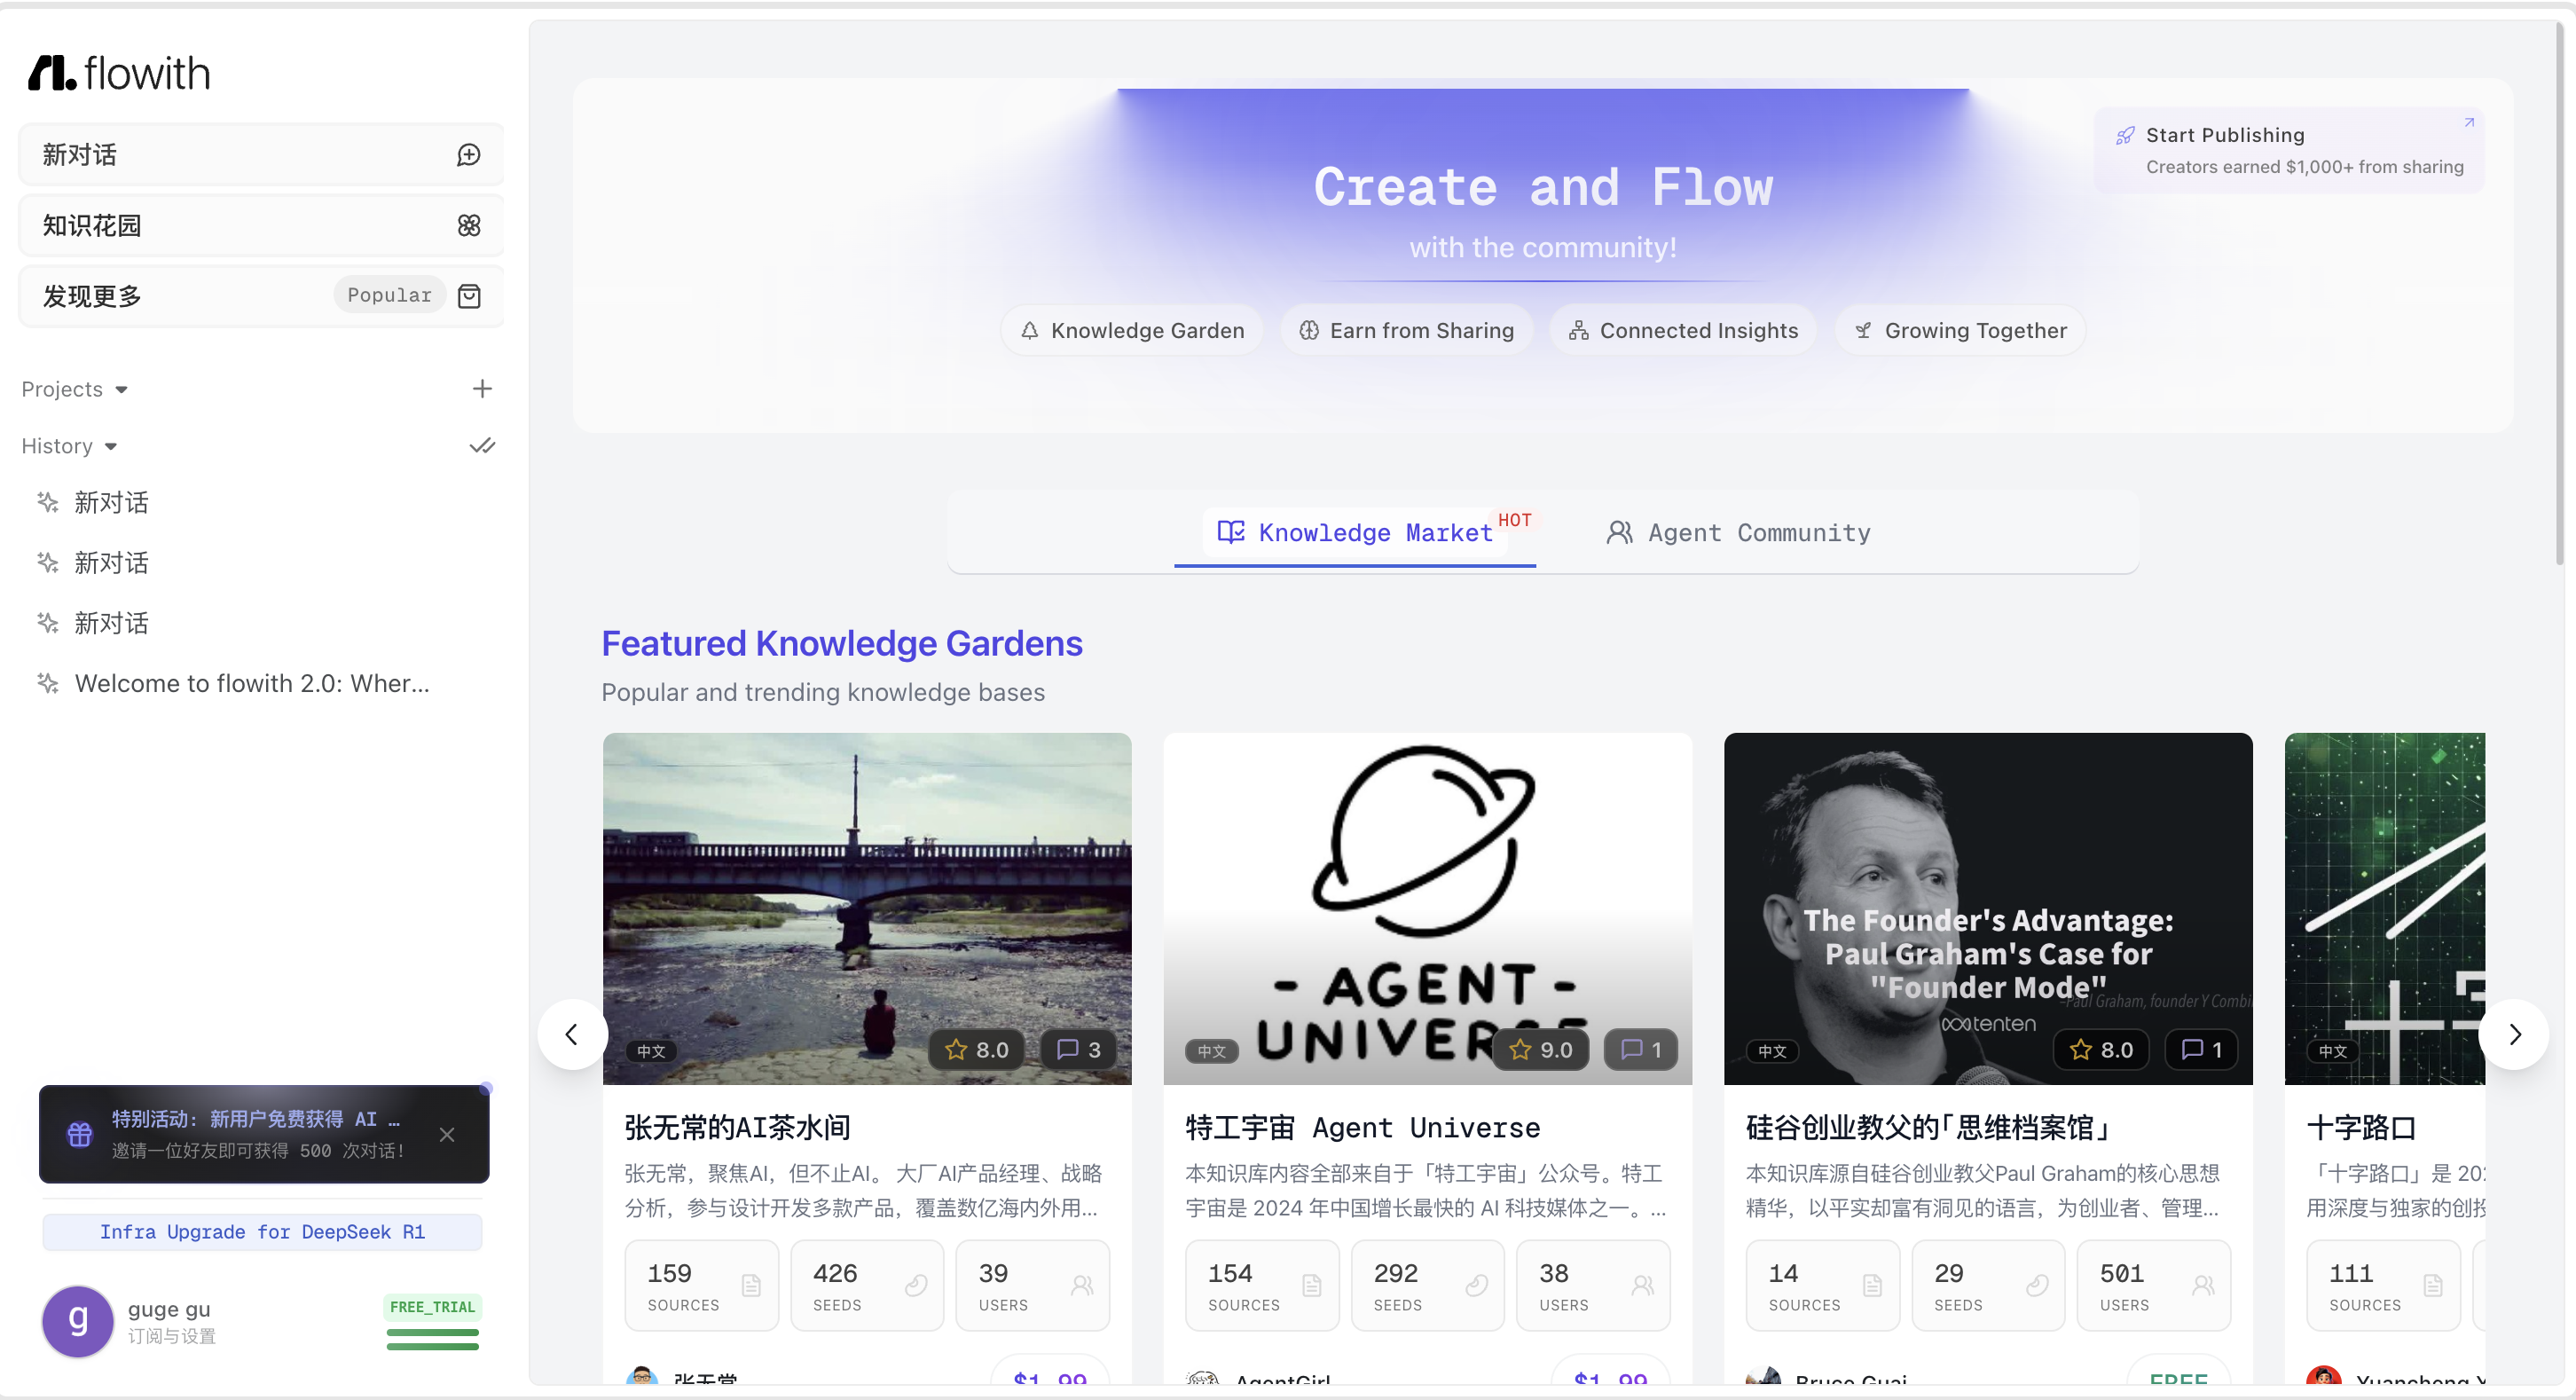Click the 中文 tag on 十字路口 card
This screenshot has width=2576, height=1400.
[x=2333, y=1052]
